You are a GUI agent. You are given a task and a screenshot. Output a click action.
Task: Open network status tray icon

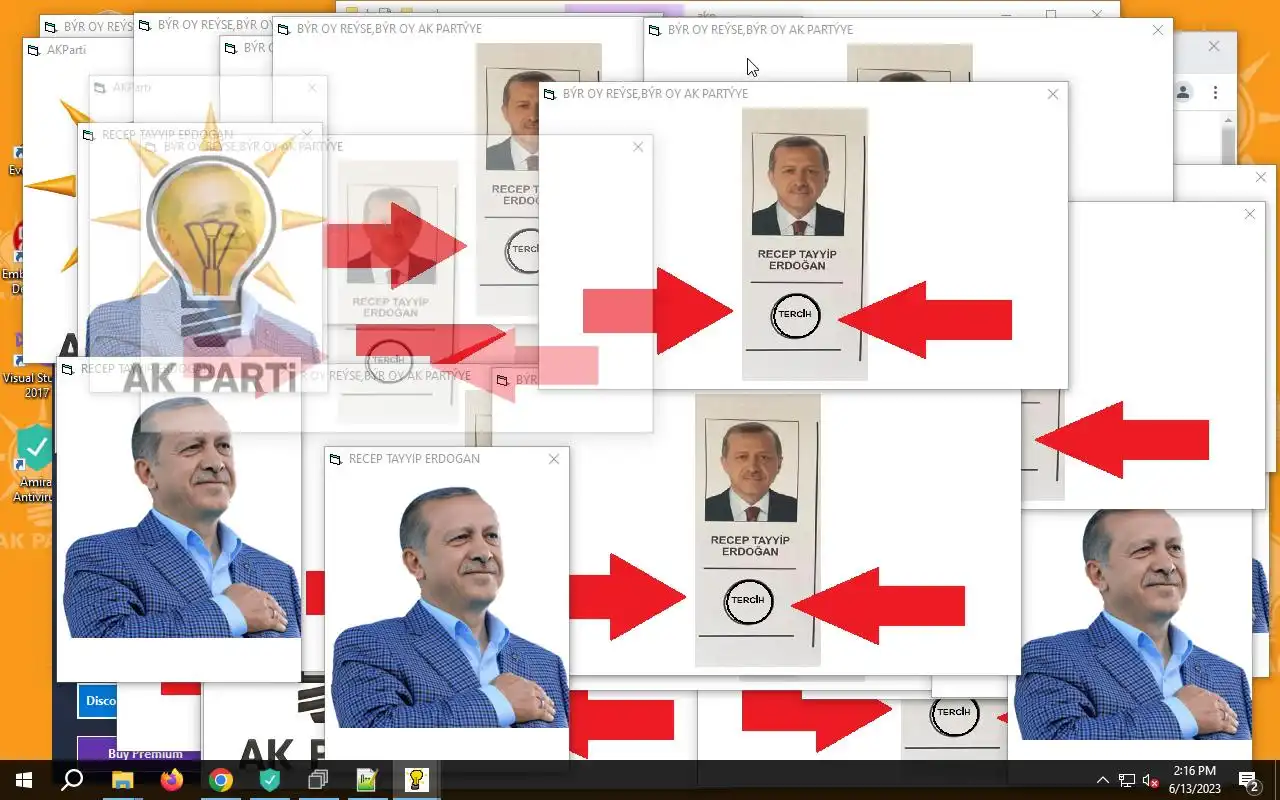(x=1127, y=780)
